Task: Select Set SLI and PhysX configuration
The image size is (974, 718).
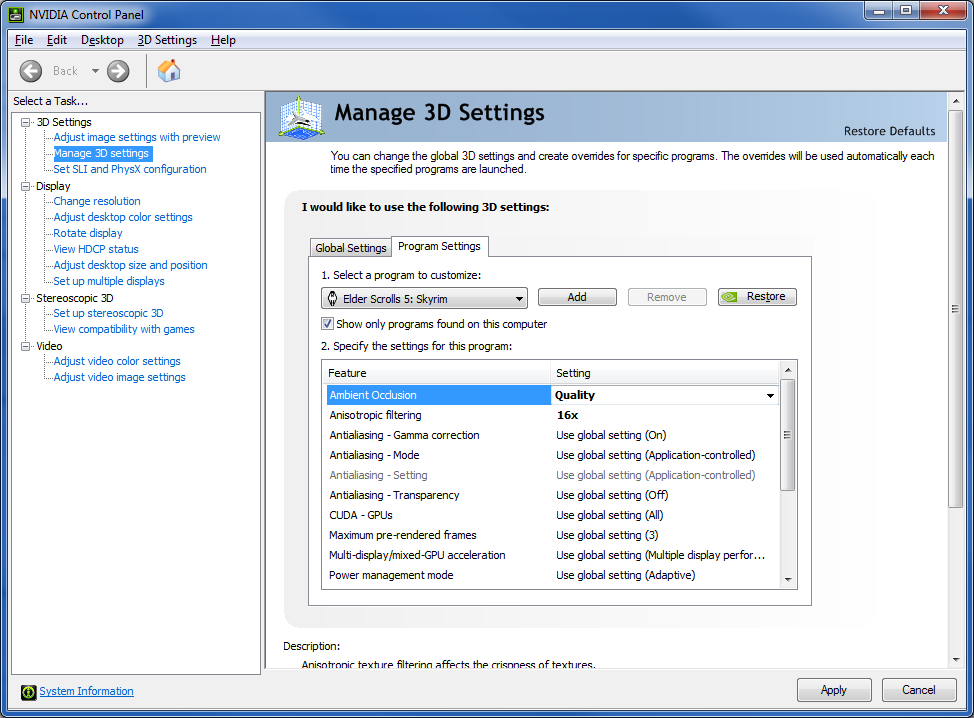Action: click(130, 169)
